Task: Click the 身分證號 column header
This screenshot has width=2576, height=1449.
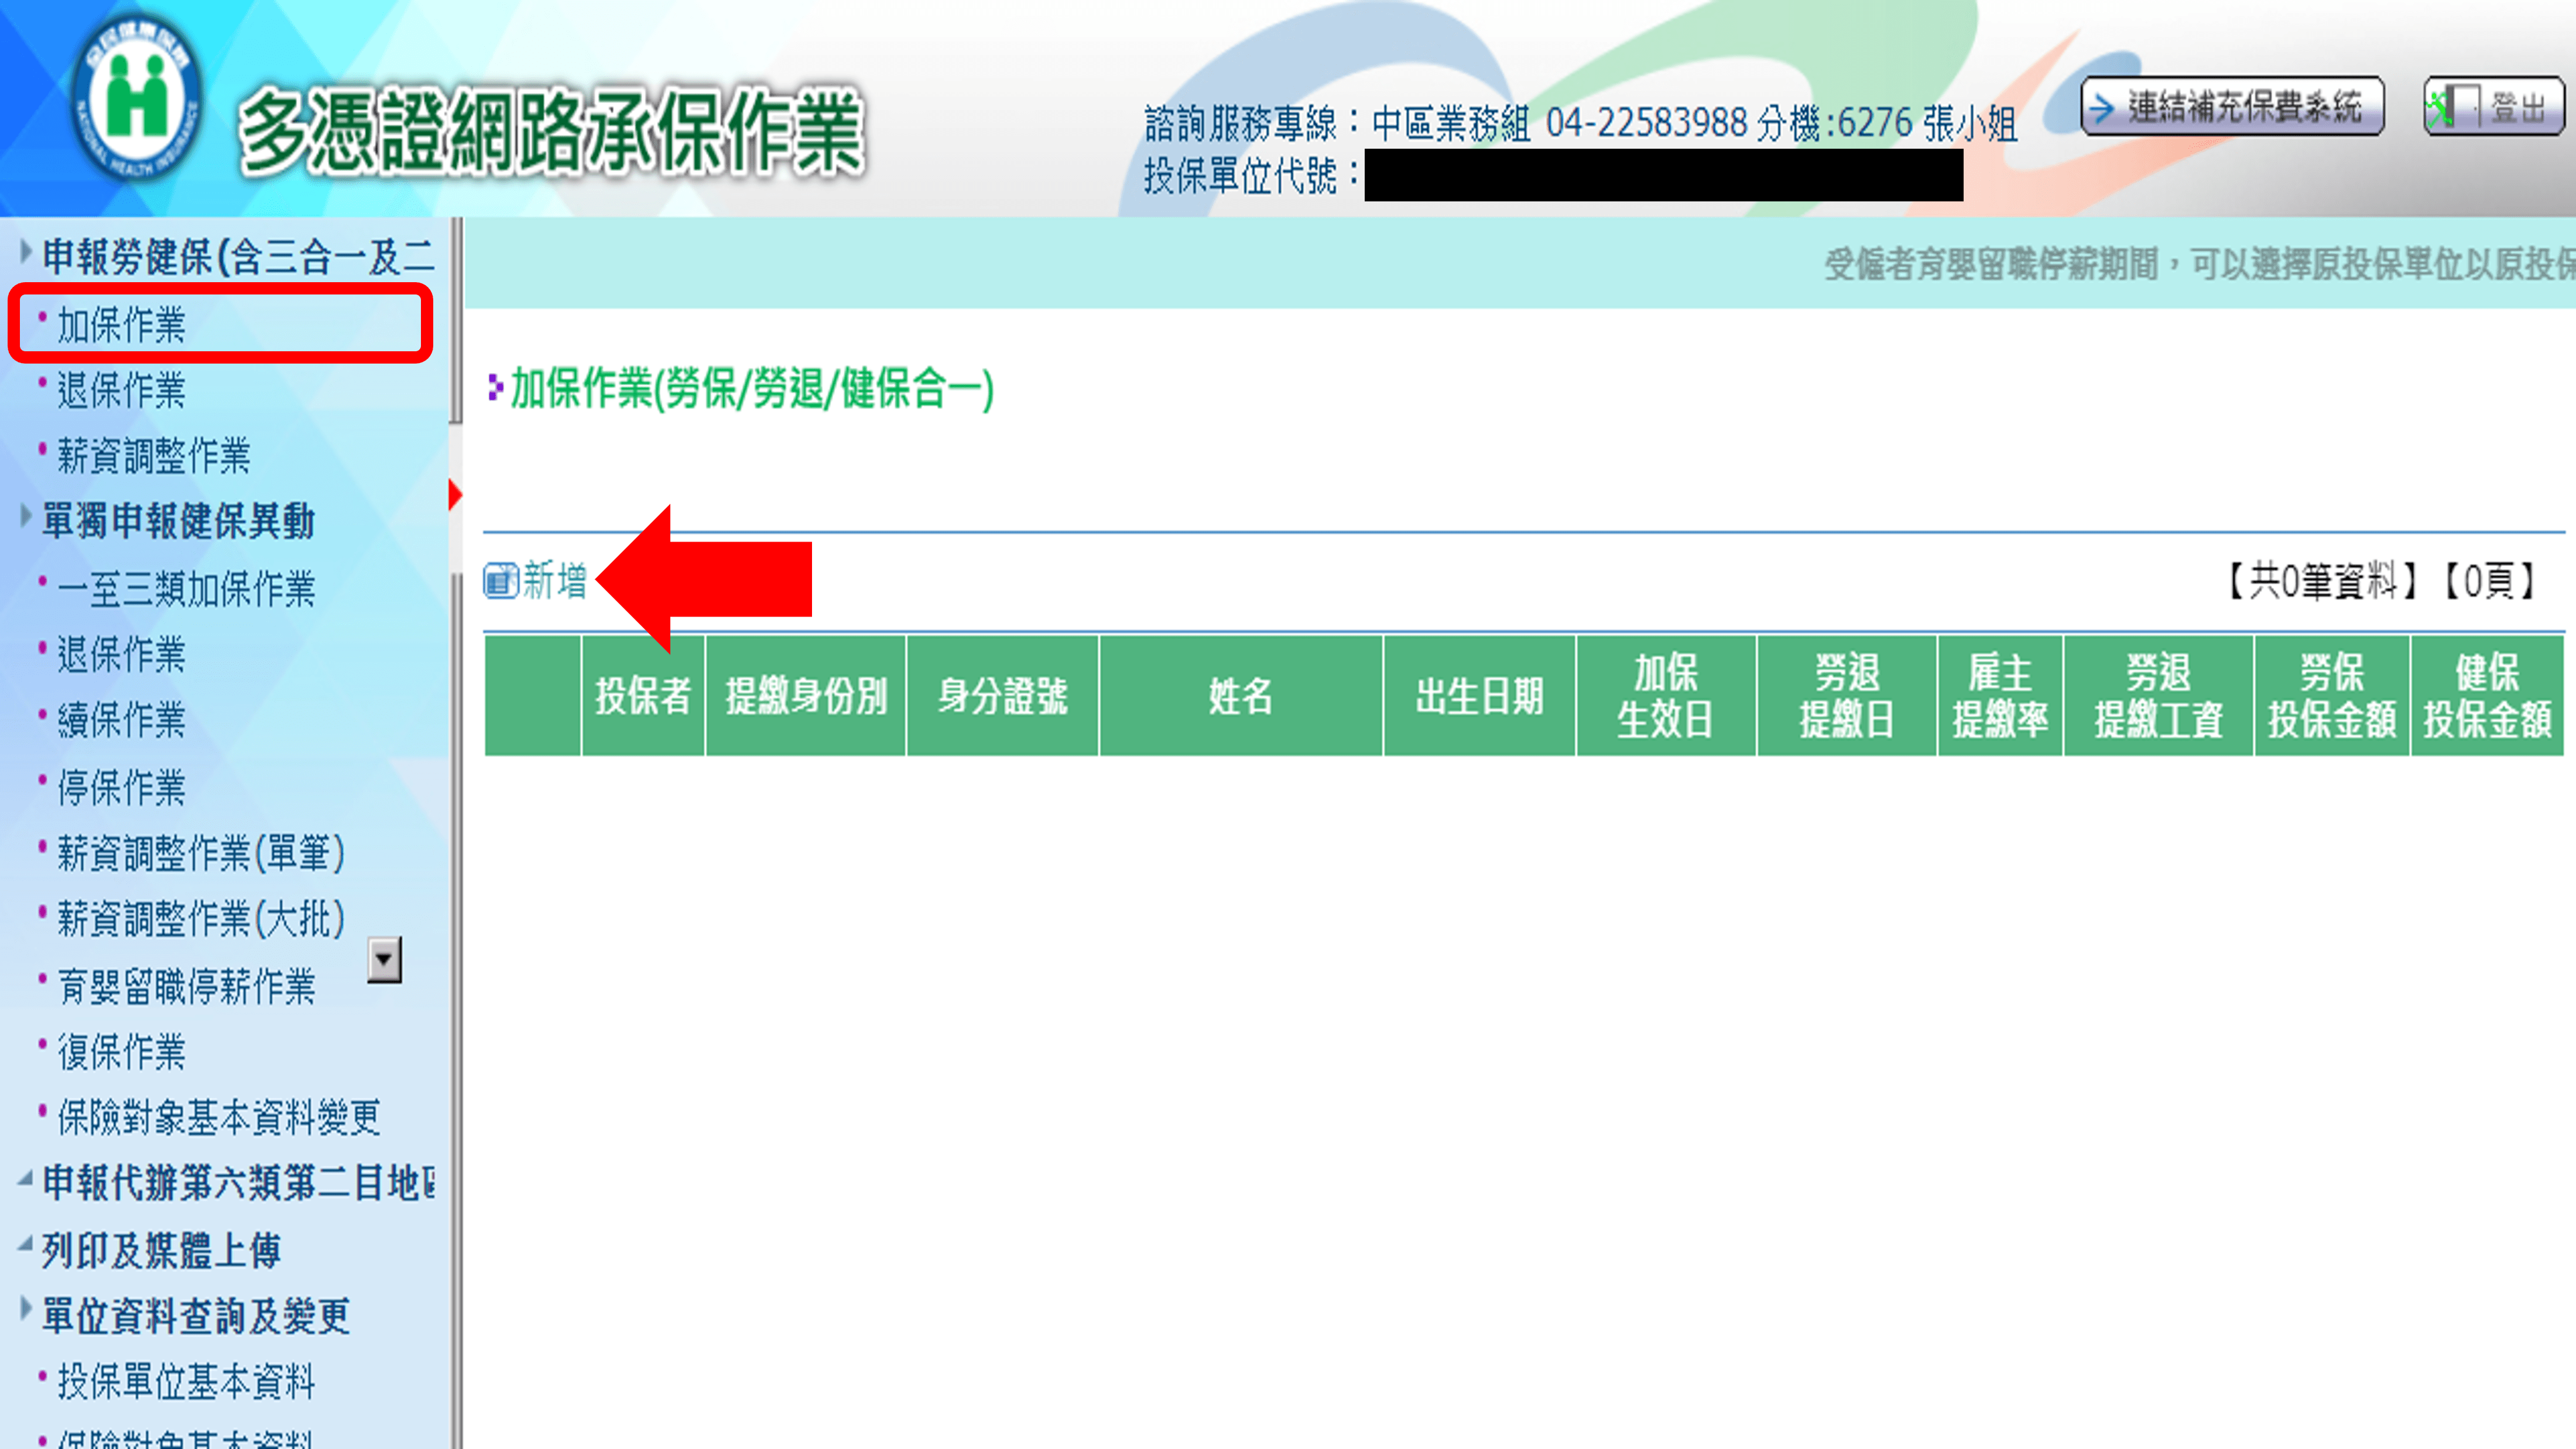Action: (x=1002, y=695)
